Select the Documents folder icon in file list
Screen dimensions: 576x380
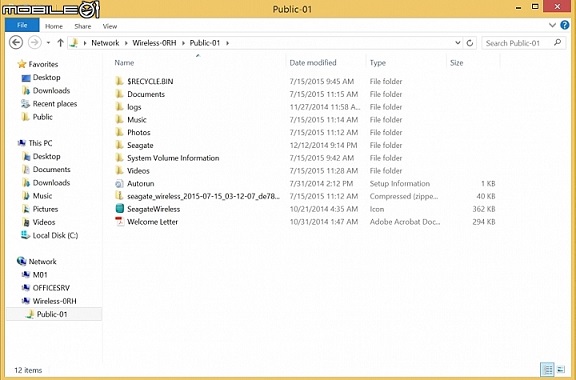pyautogui.click(x=119, y=94)
